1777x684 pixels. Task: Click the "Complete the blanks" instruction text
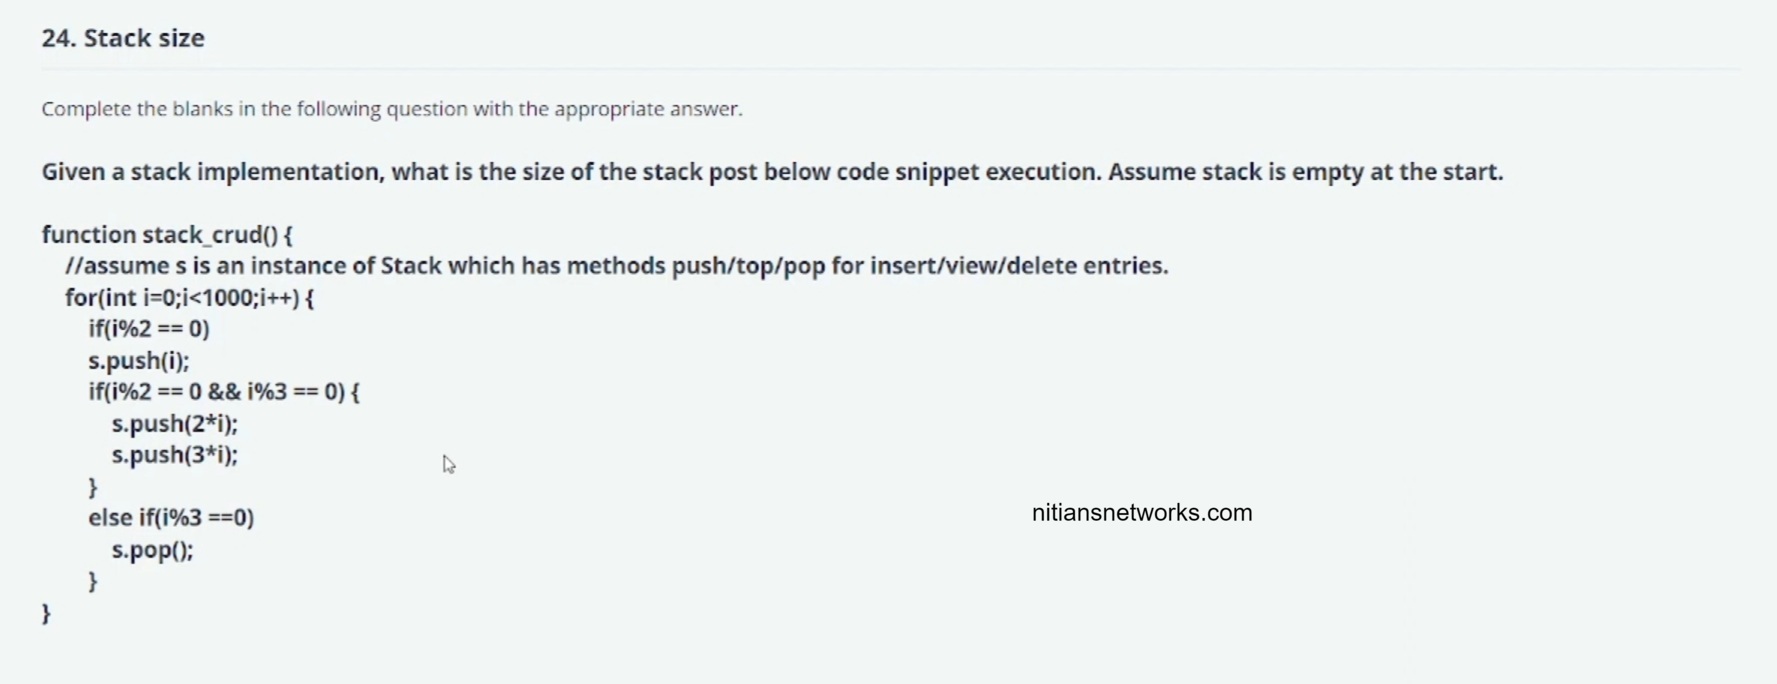click(x=391, y=109)
